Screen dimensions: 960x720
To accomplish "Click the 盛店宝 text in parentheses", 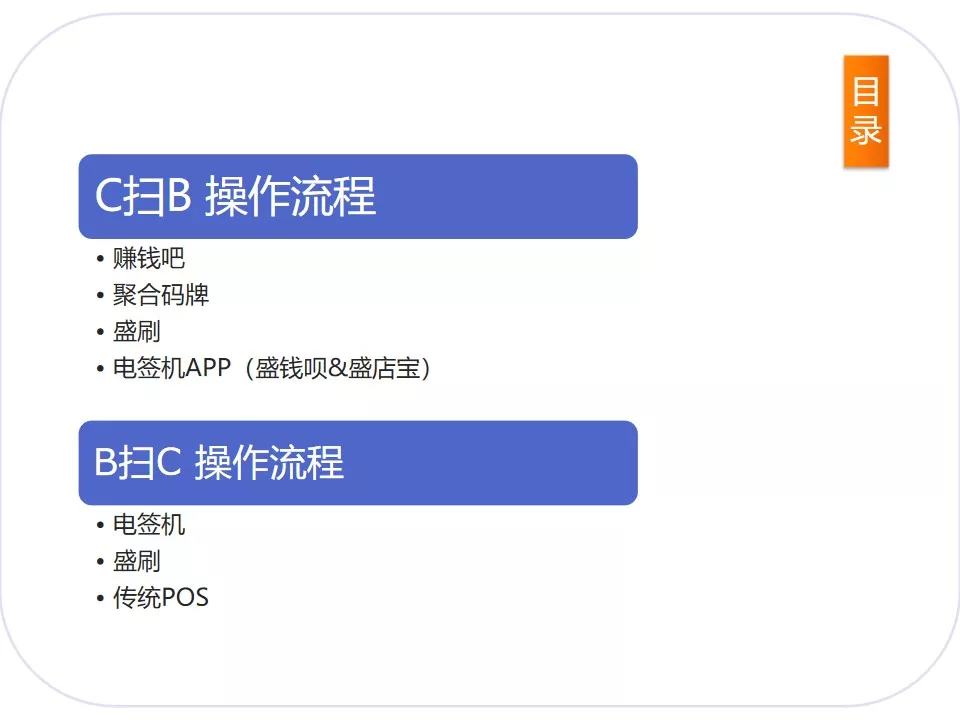I will (x=384, y=368).
